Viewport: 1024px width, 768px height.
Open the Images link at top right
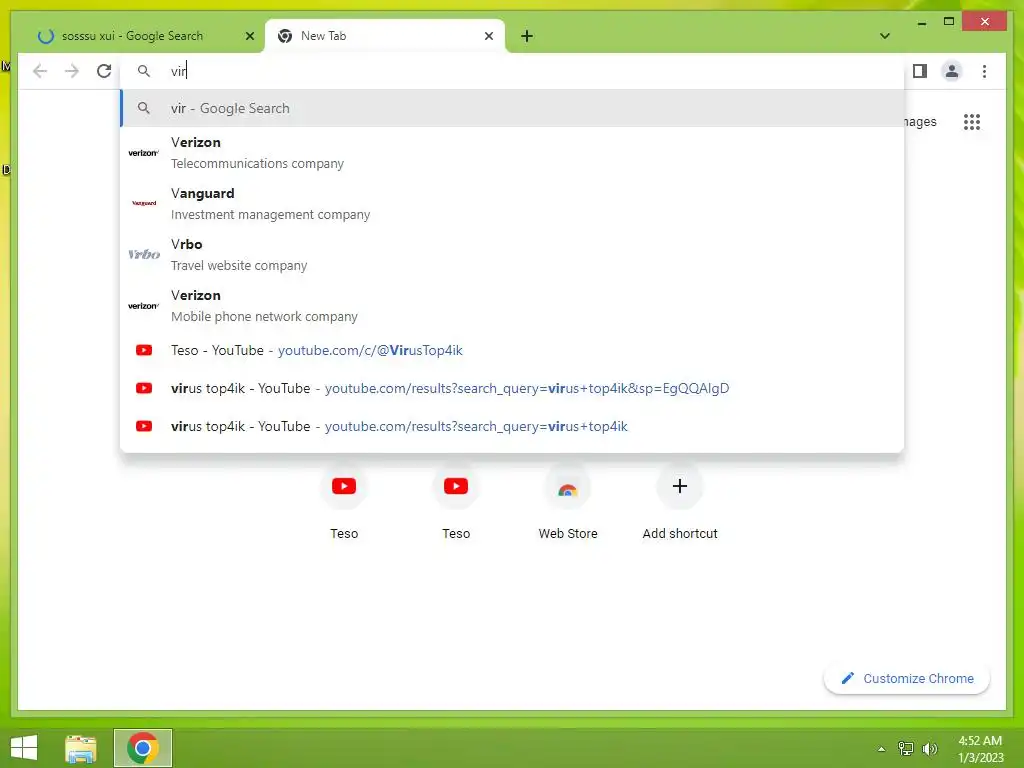[x=920, y=121]
